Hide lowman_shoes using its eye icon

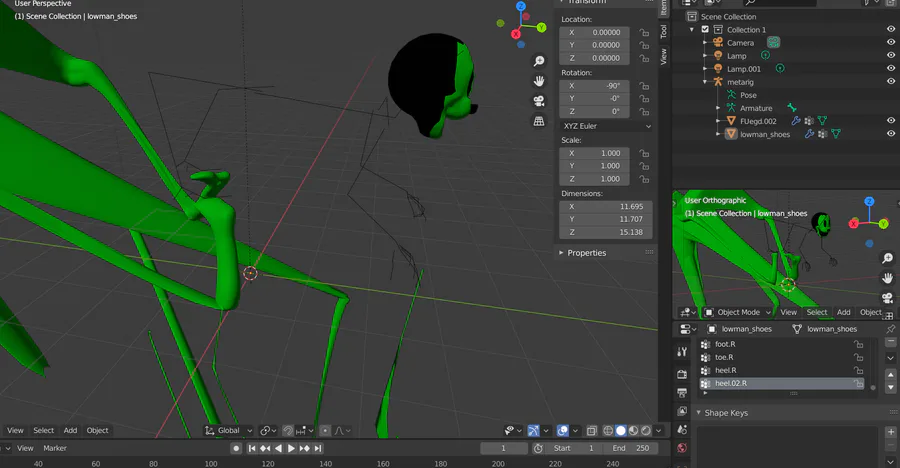(x=890, y=133)
